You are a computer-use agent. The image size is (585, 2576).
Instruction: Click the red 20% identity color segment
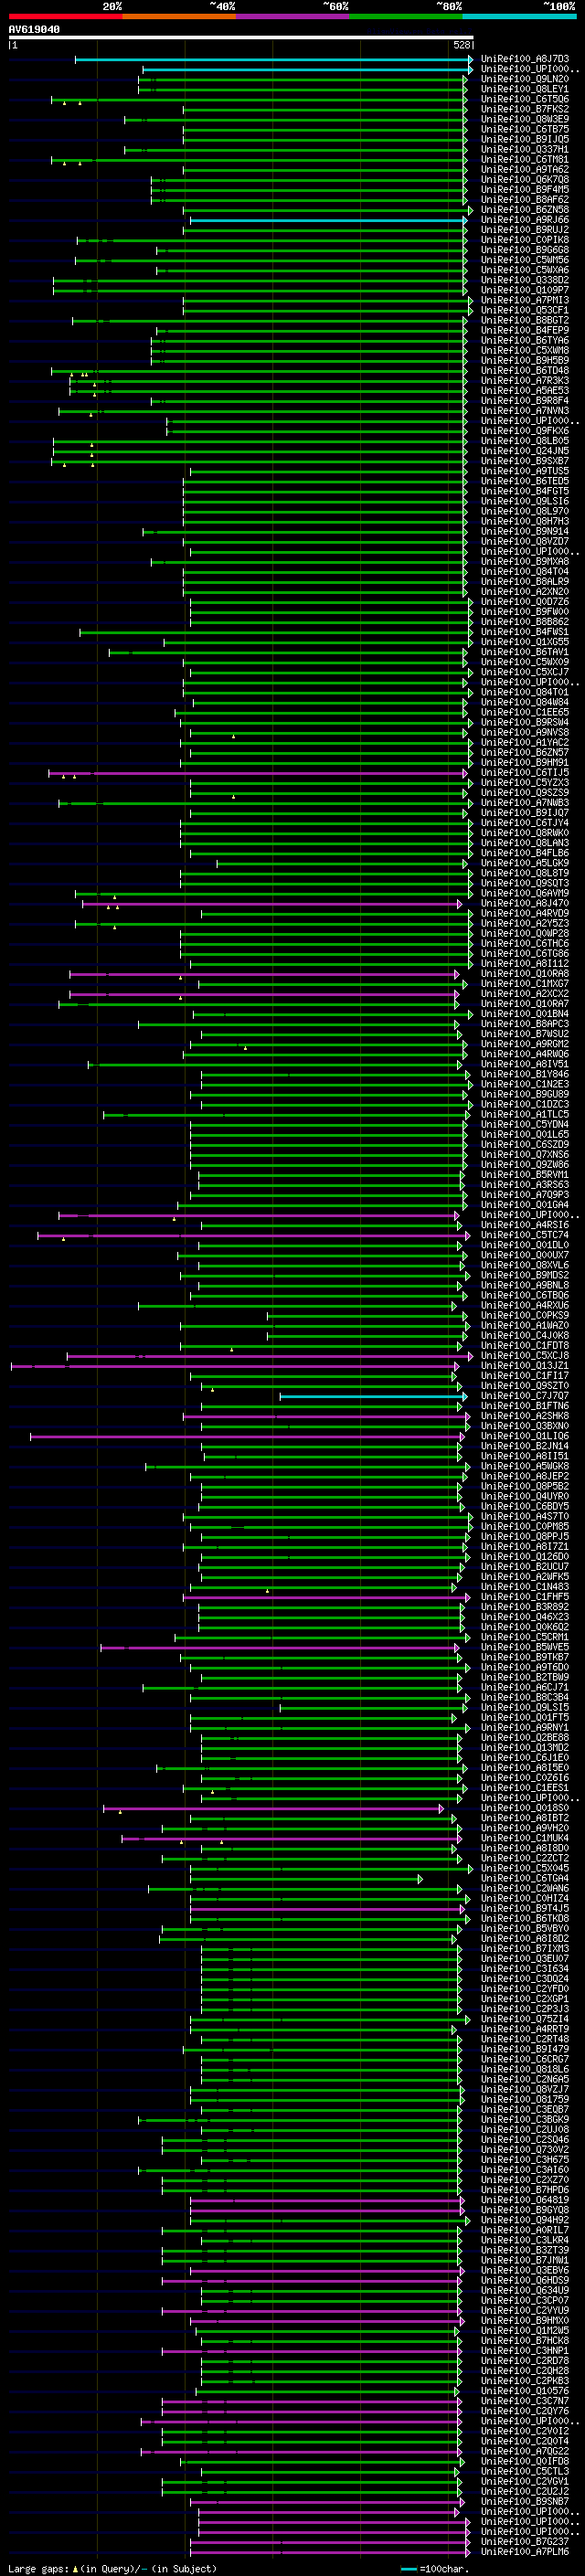pos(66,16)
